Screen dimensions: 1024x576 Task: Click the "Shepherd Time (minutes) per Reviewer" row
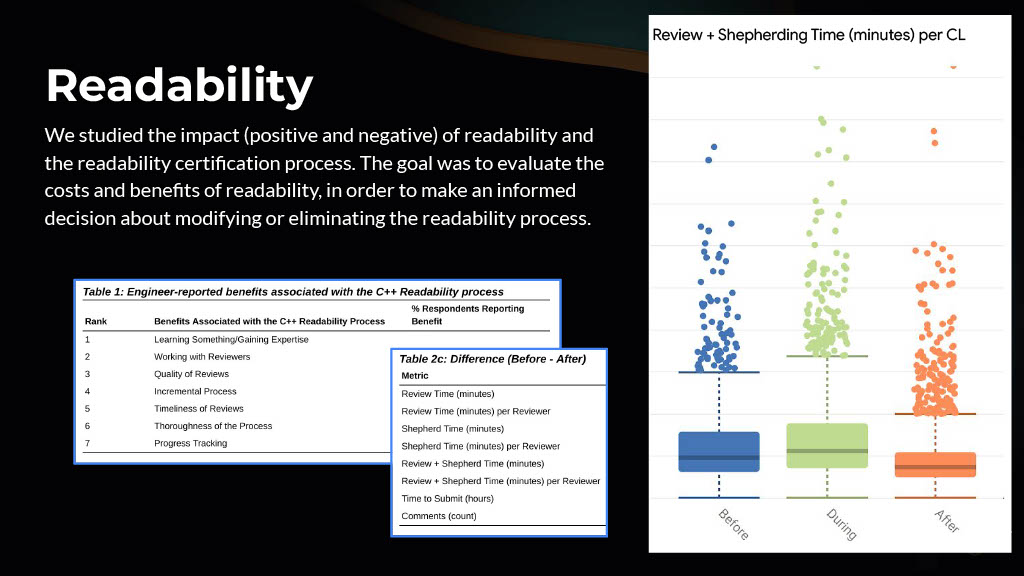(481, 446)
